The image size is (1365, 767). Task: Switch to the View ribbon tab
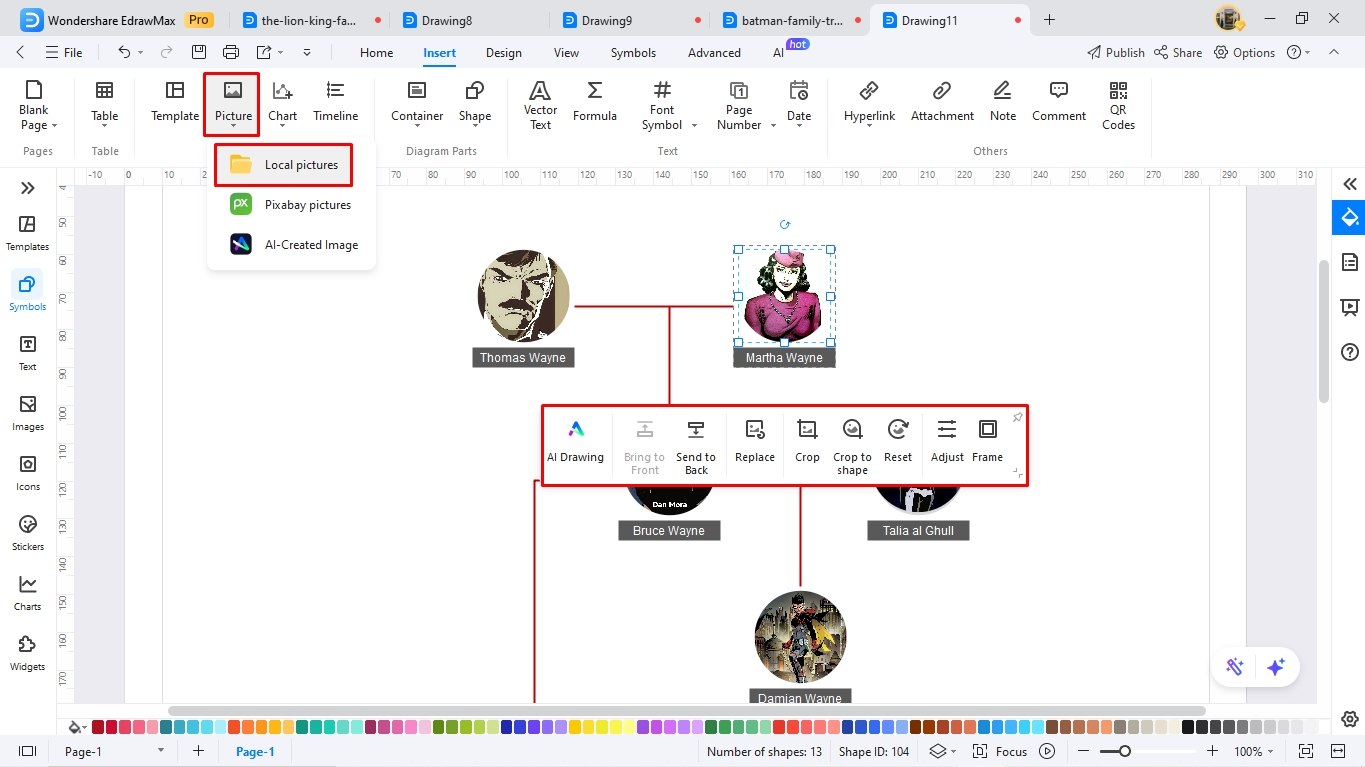coord(566,53)
